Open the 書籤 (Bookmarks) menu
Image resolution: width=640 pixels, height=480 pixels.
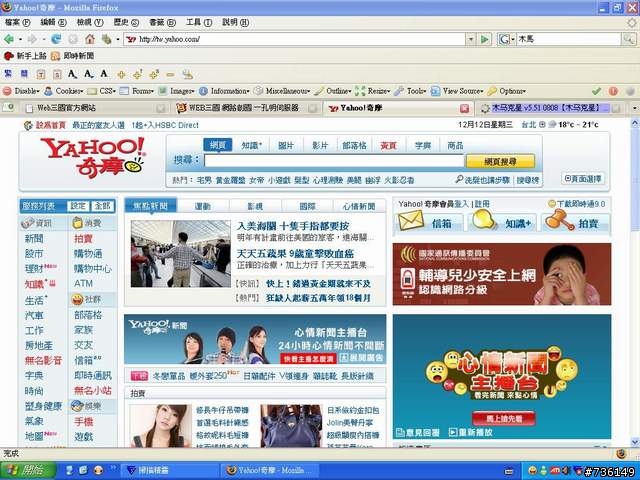click(162, 22)
